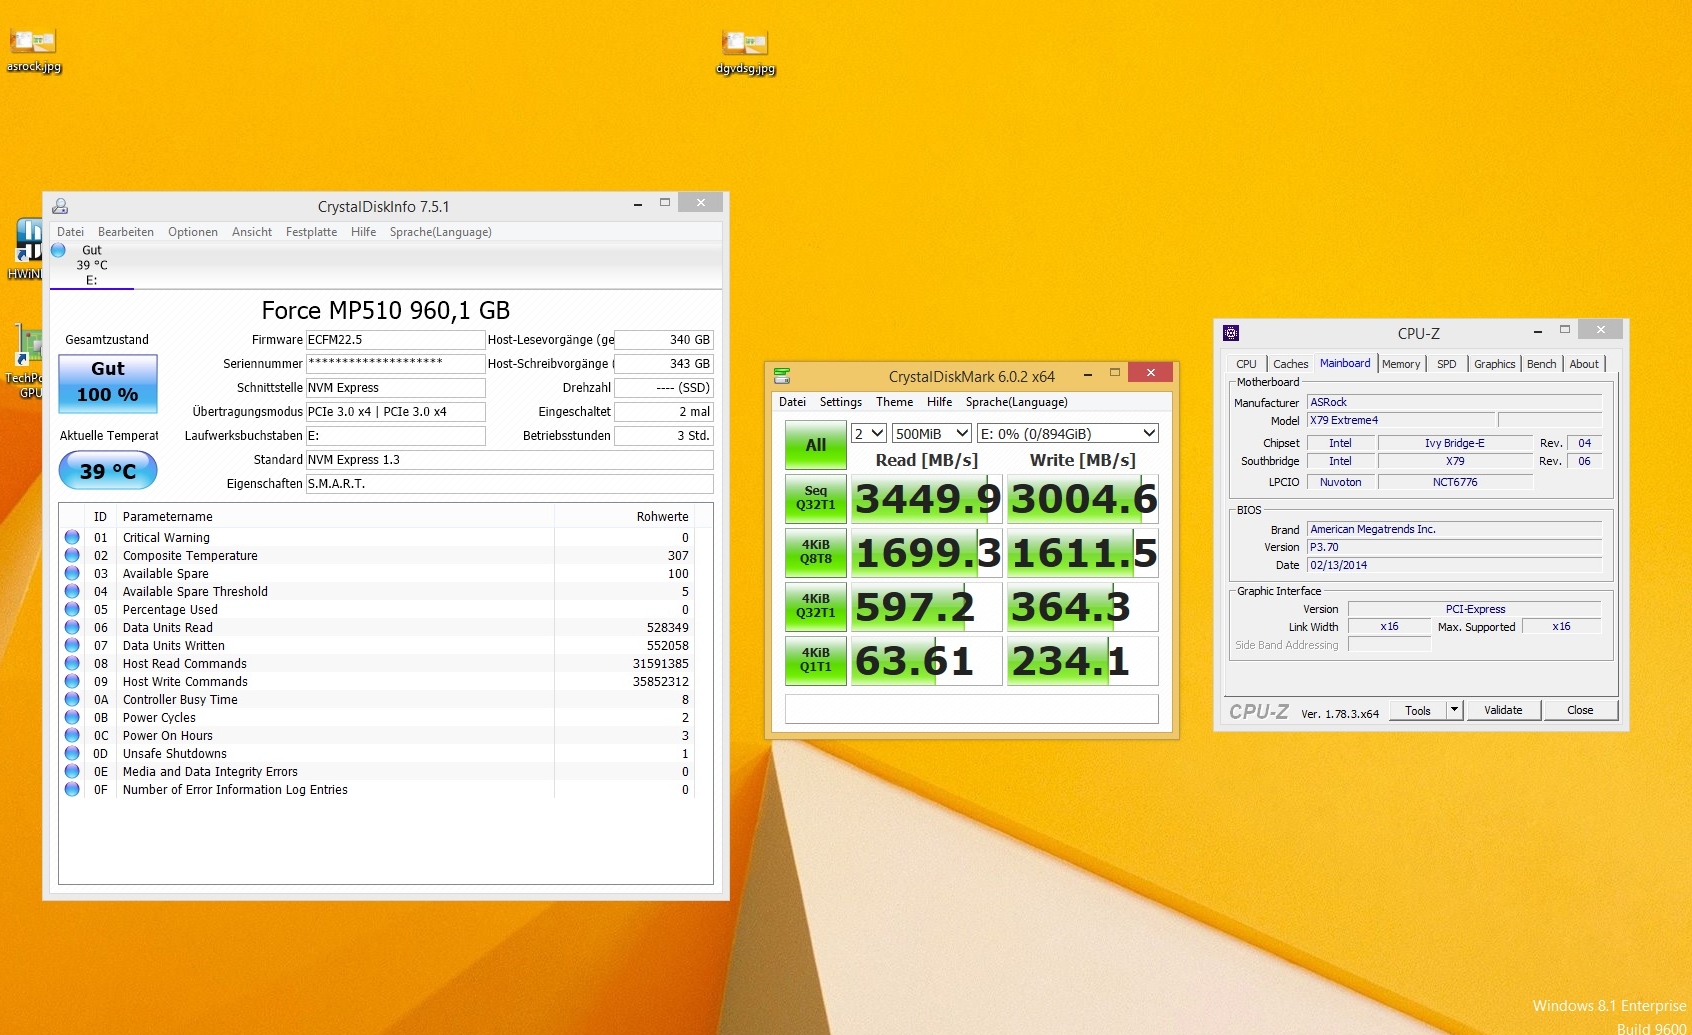Click status orb for Critical Warning row
This screenshot has width=1692, height=1035.
coord(72,537)
